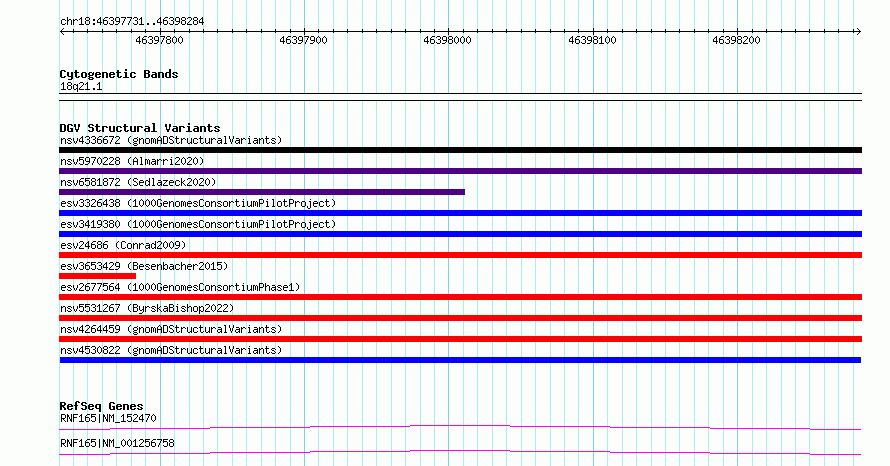Click ruler position 46397800
890x466 pixels.
coord(159,40)
